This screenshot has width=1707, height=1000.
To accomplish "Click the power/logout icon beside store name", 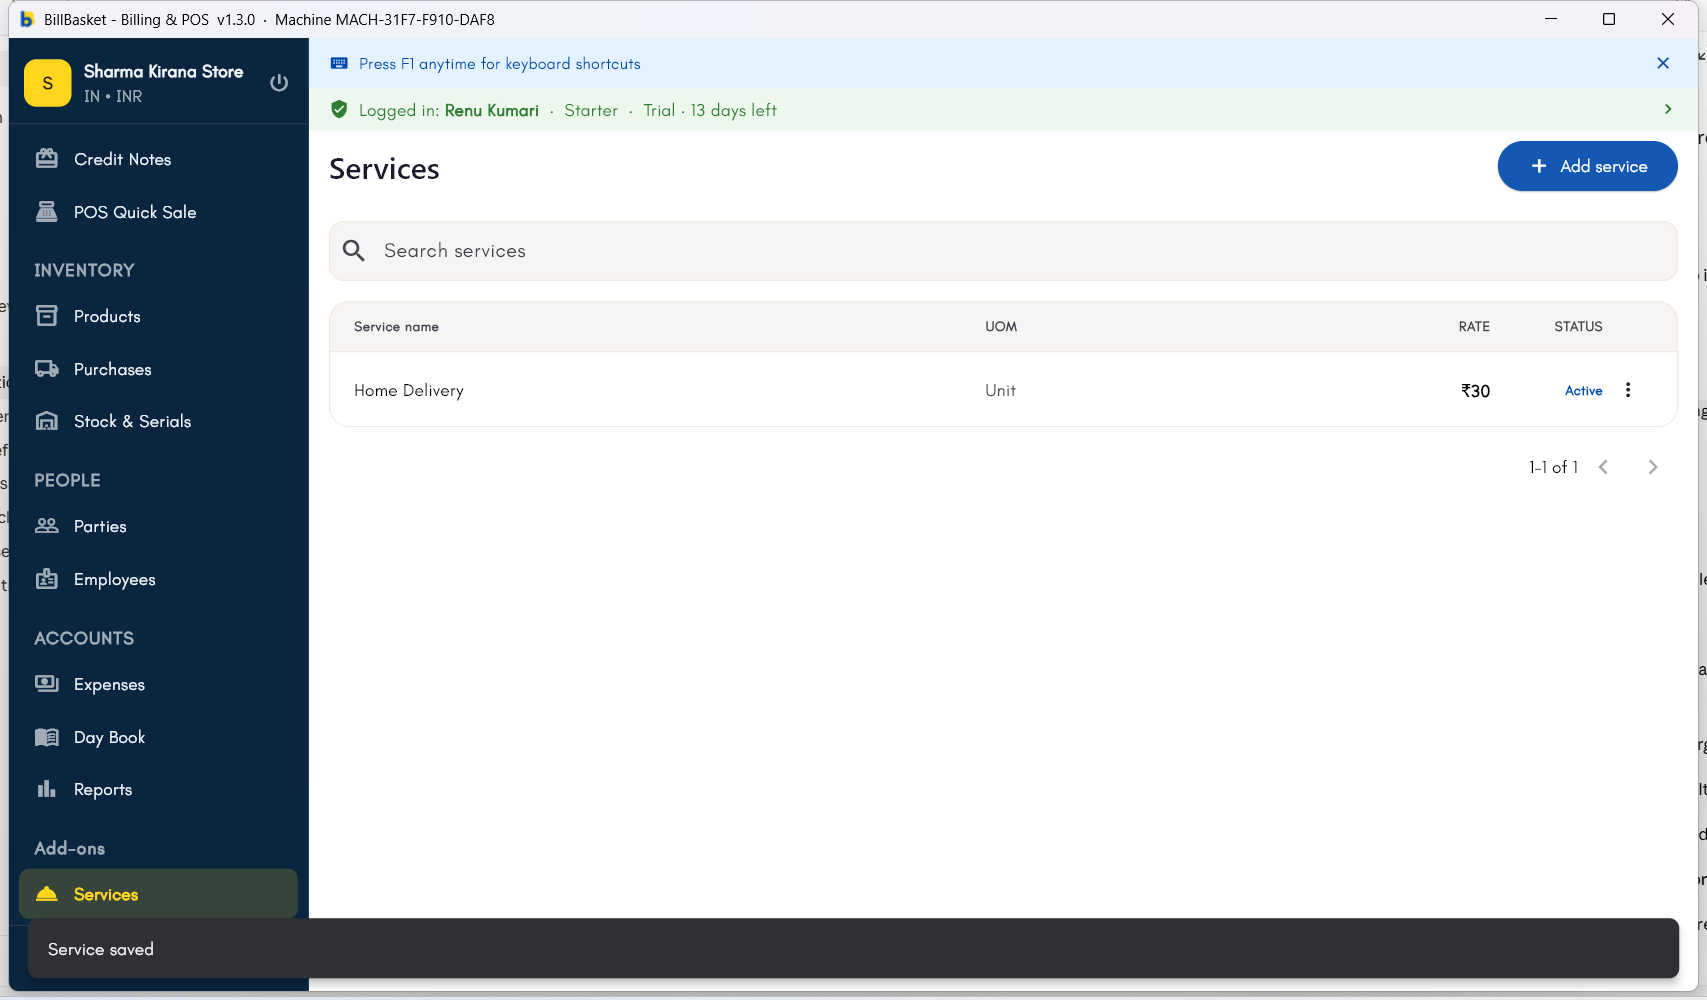I will (x=279, y=83).
